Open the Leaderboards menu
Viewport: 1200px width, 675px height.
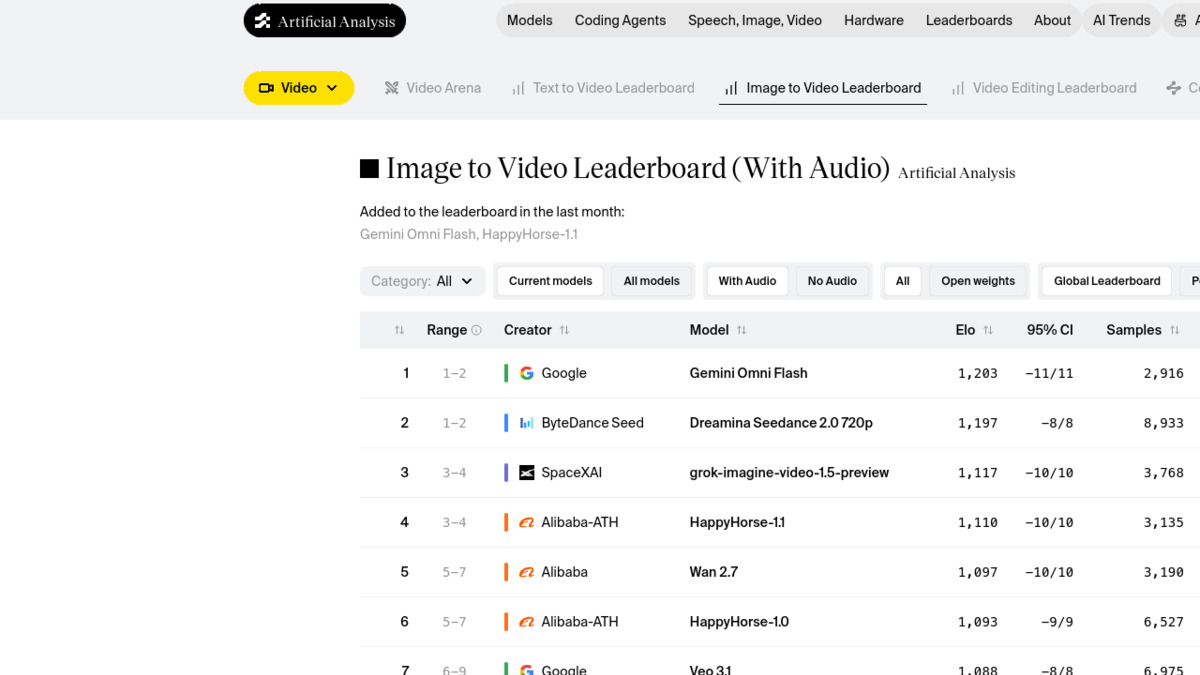[969, 20]
